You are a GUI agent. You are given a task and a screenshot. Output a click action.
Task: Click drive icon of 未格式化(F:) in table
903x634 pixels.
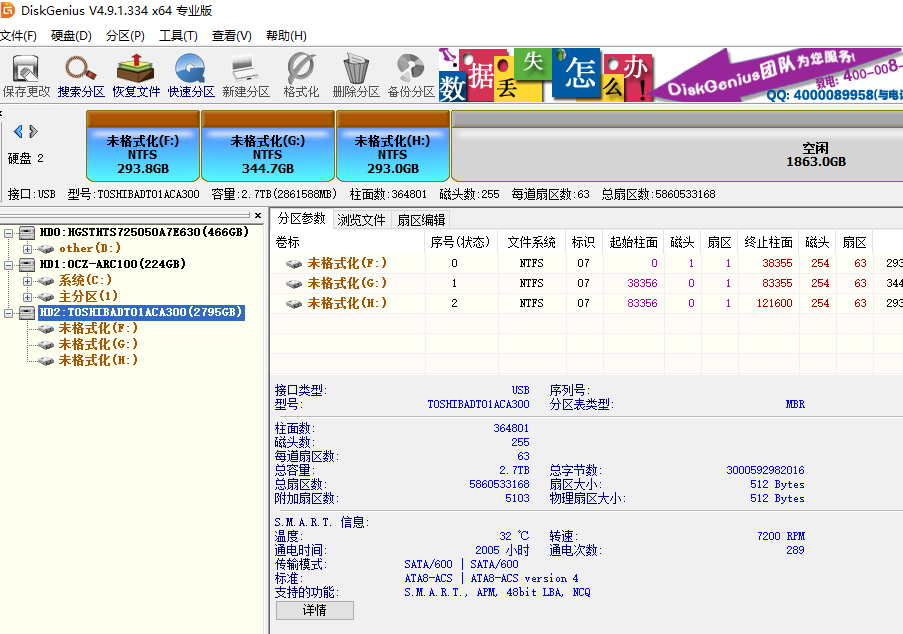coord(294,264)
